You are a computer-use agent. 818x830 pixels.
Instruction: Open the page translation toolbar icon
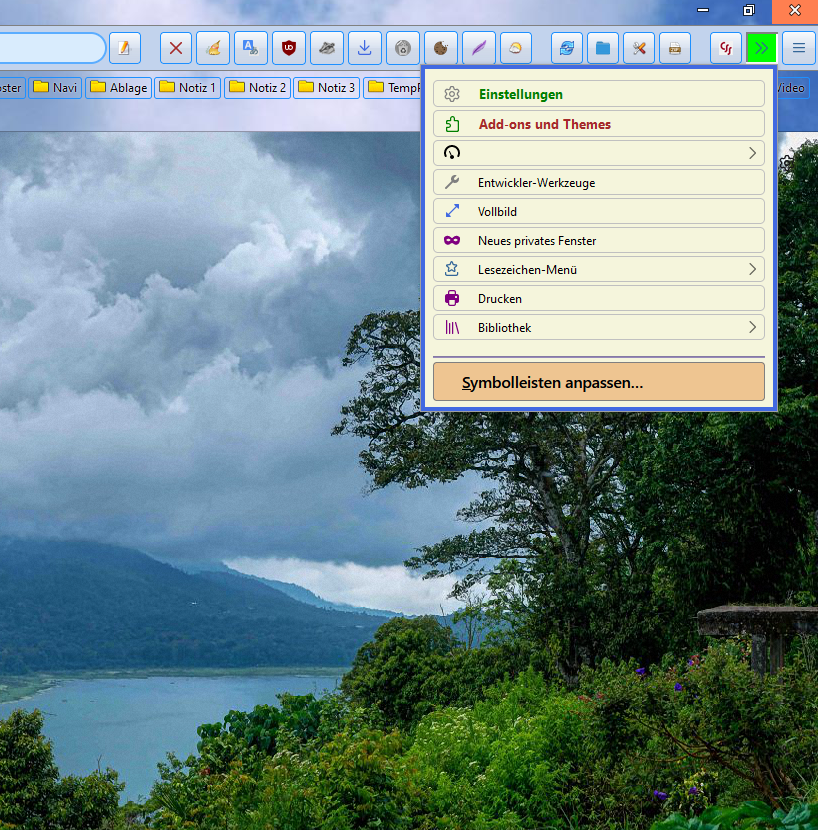click(250, 48)
